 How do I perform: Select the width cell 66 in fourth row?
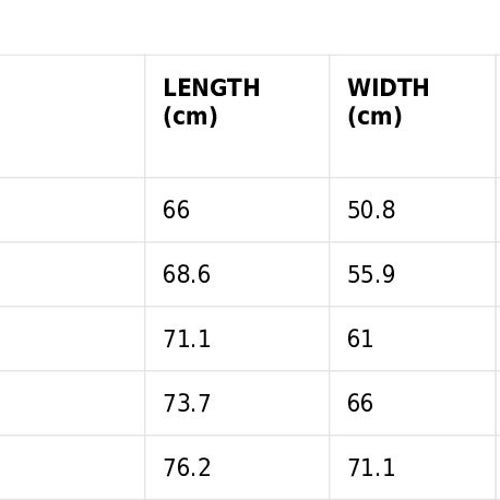point(412,403)
